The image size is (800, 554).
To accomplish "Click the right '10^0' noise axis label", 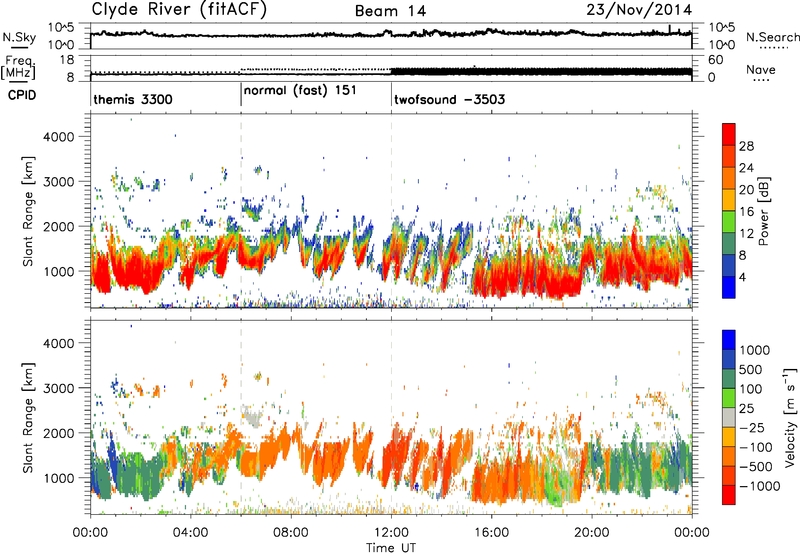I will pyautogui.click(x=722, y=45).
